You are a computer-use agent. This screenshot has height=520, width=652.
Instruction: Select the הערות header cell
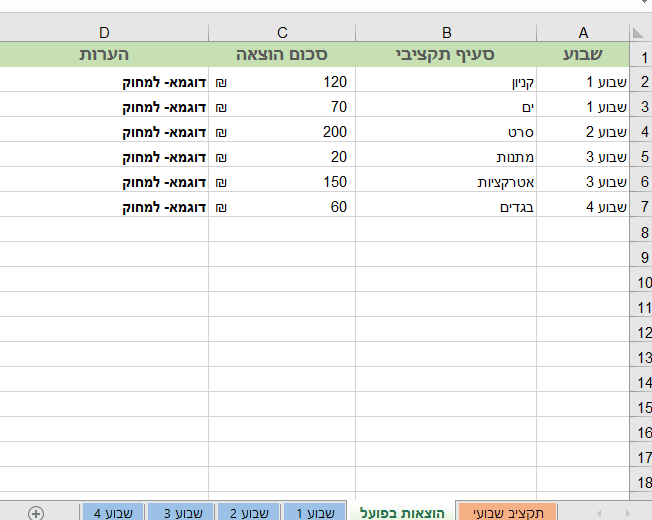tap(104, 54)
